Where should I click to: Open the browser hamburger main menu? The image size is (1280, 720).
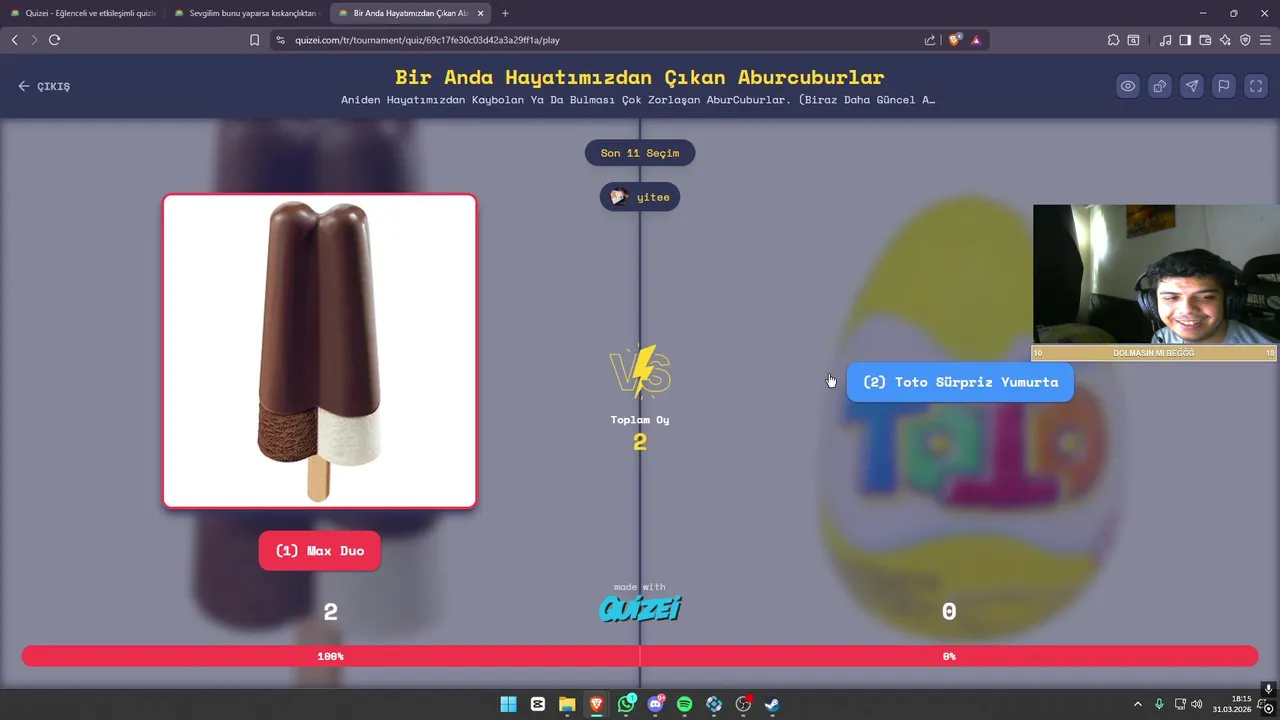pyautogui.click(x=1265, y=40)
